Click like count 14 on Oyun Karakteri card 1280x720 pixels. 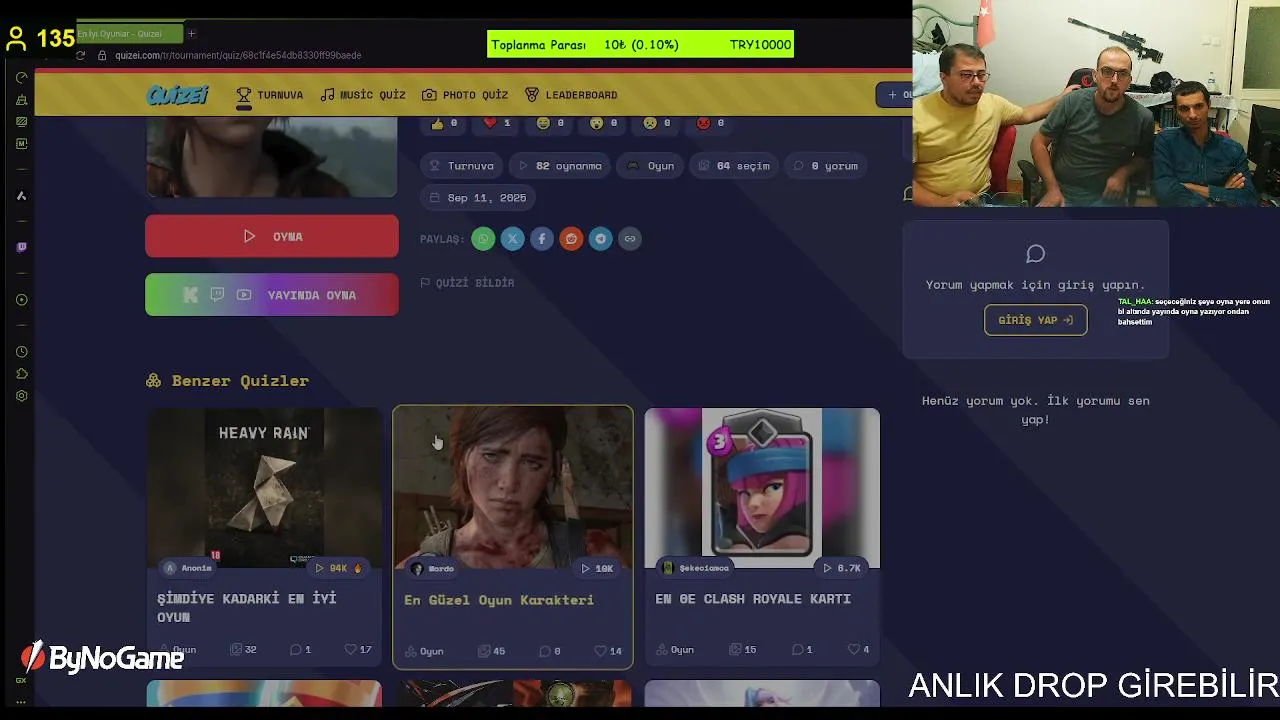(608, 651)
